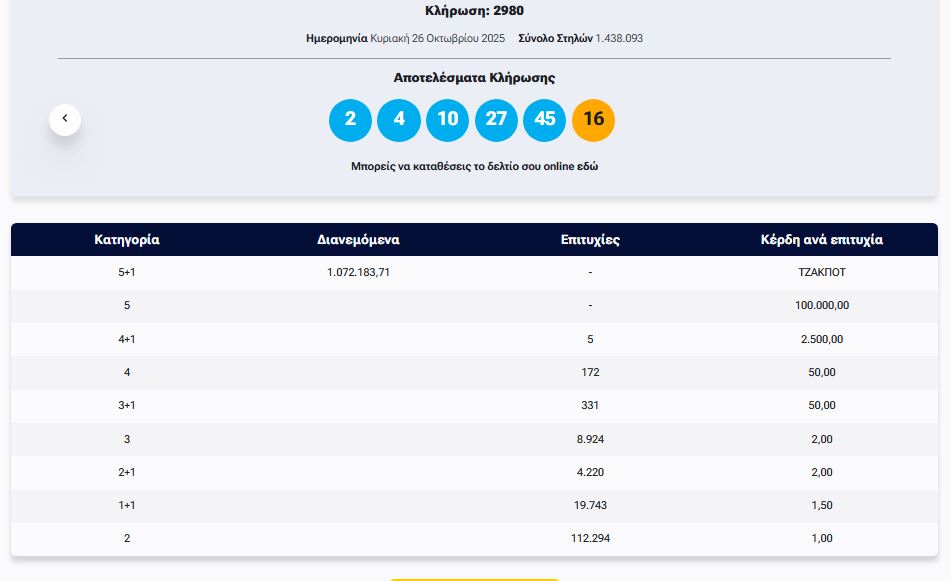Click the date Κυριακή 26 Οκτωβρίου 2025
Image resolution: width=951 pixels, height=581 pixels.
point(439,38)
